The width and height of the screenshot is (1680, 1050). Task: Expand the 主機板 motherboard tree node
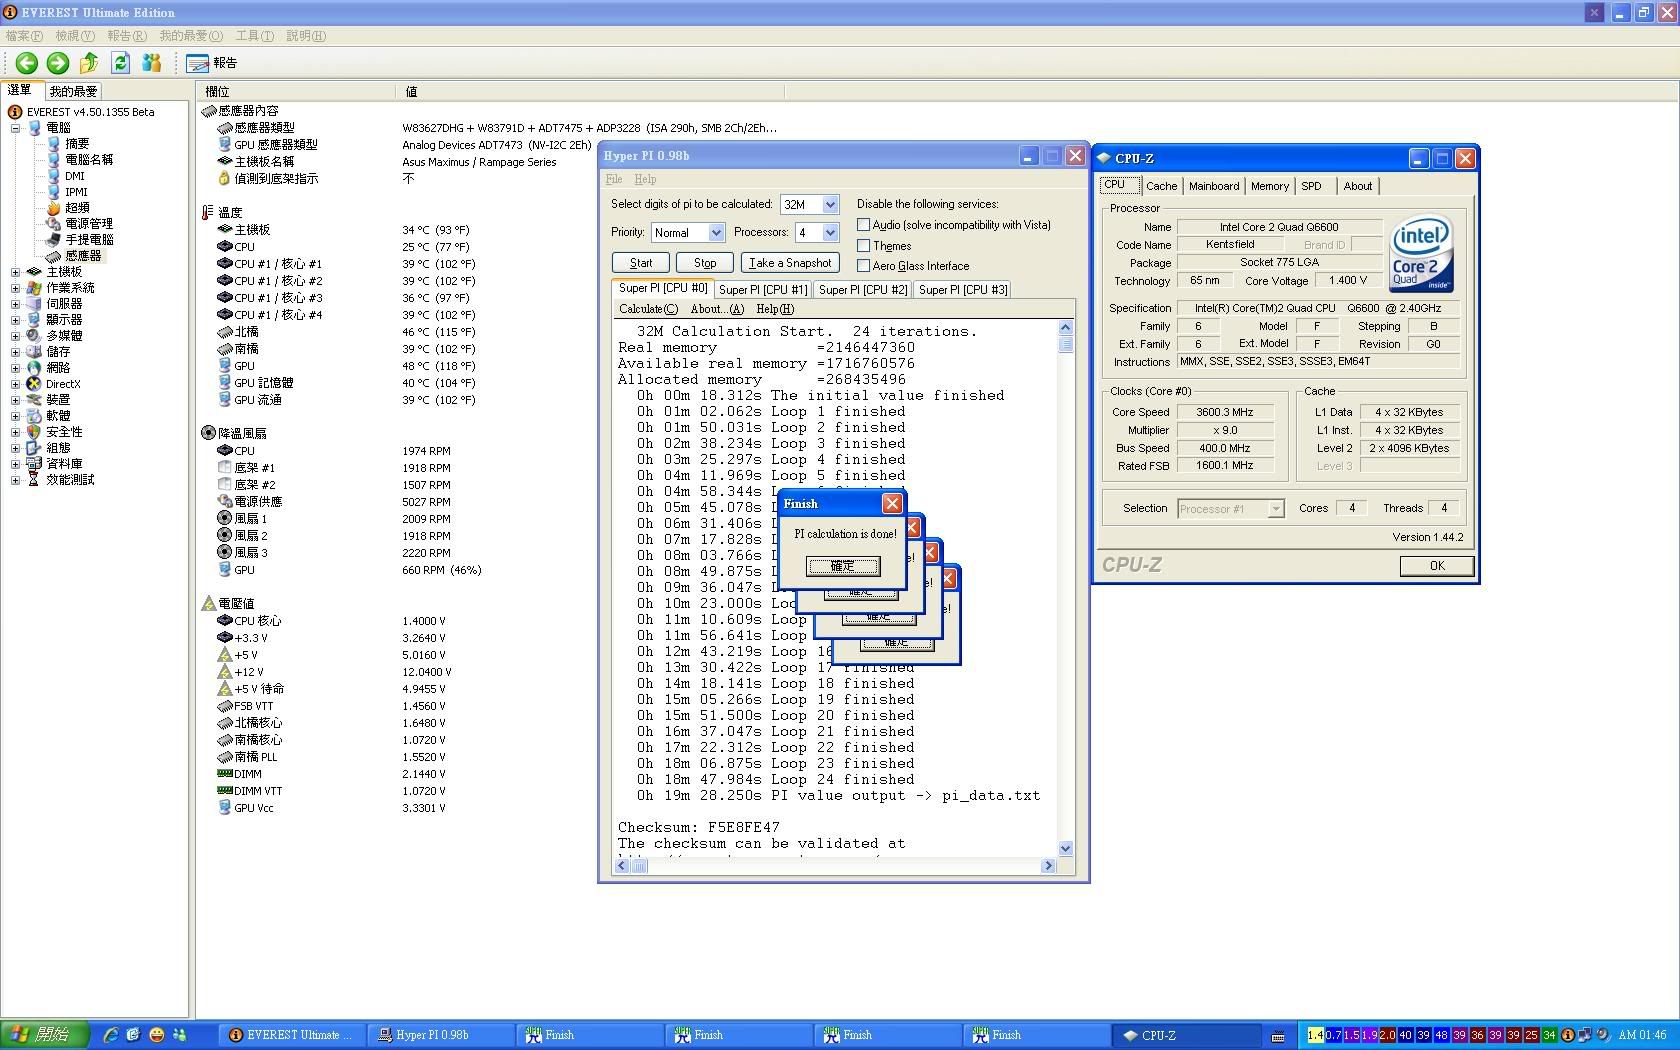[x=15, y=272]
